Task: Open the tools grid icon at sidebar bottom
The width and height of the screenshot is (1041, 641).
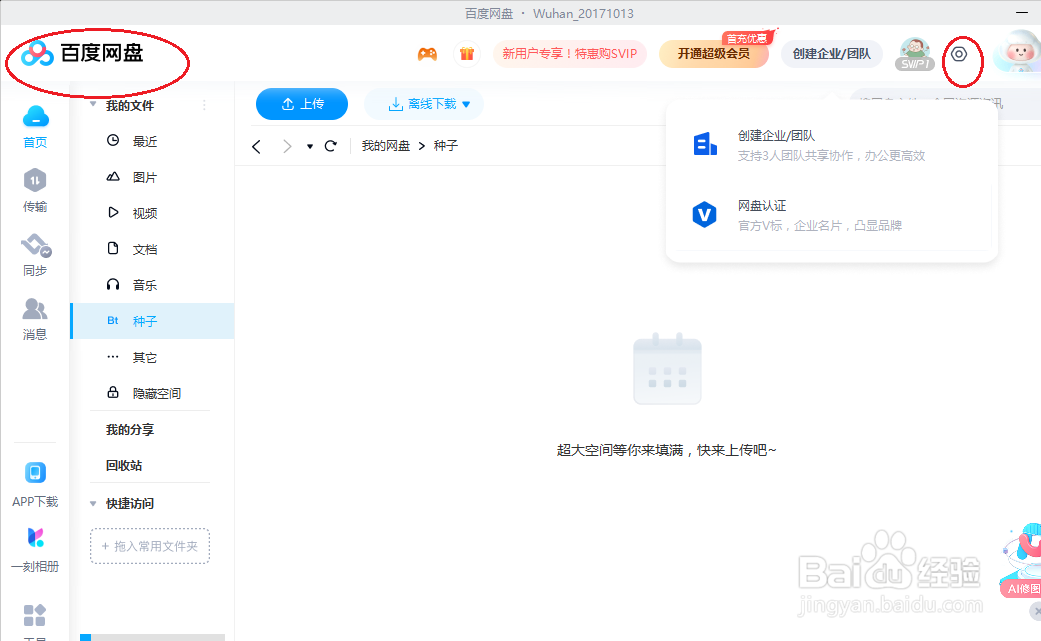Action: click(35, 615)
